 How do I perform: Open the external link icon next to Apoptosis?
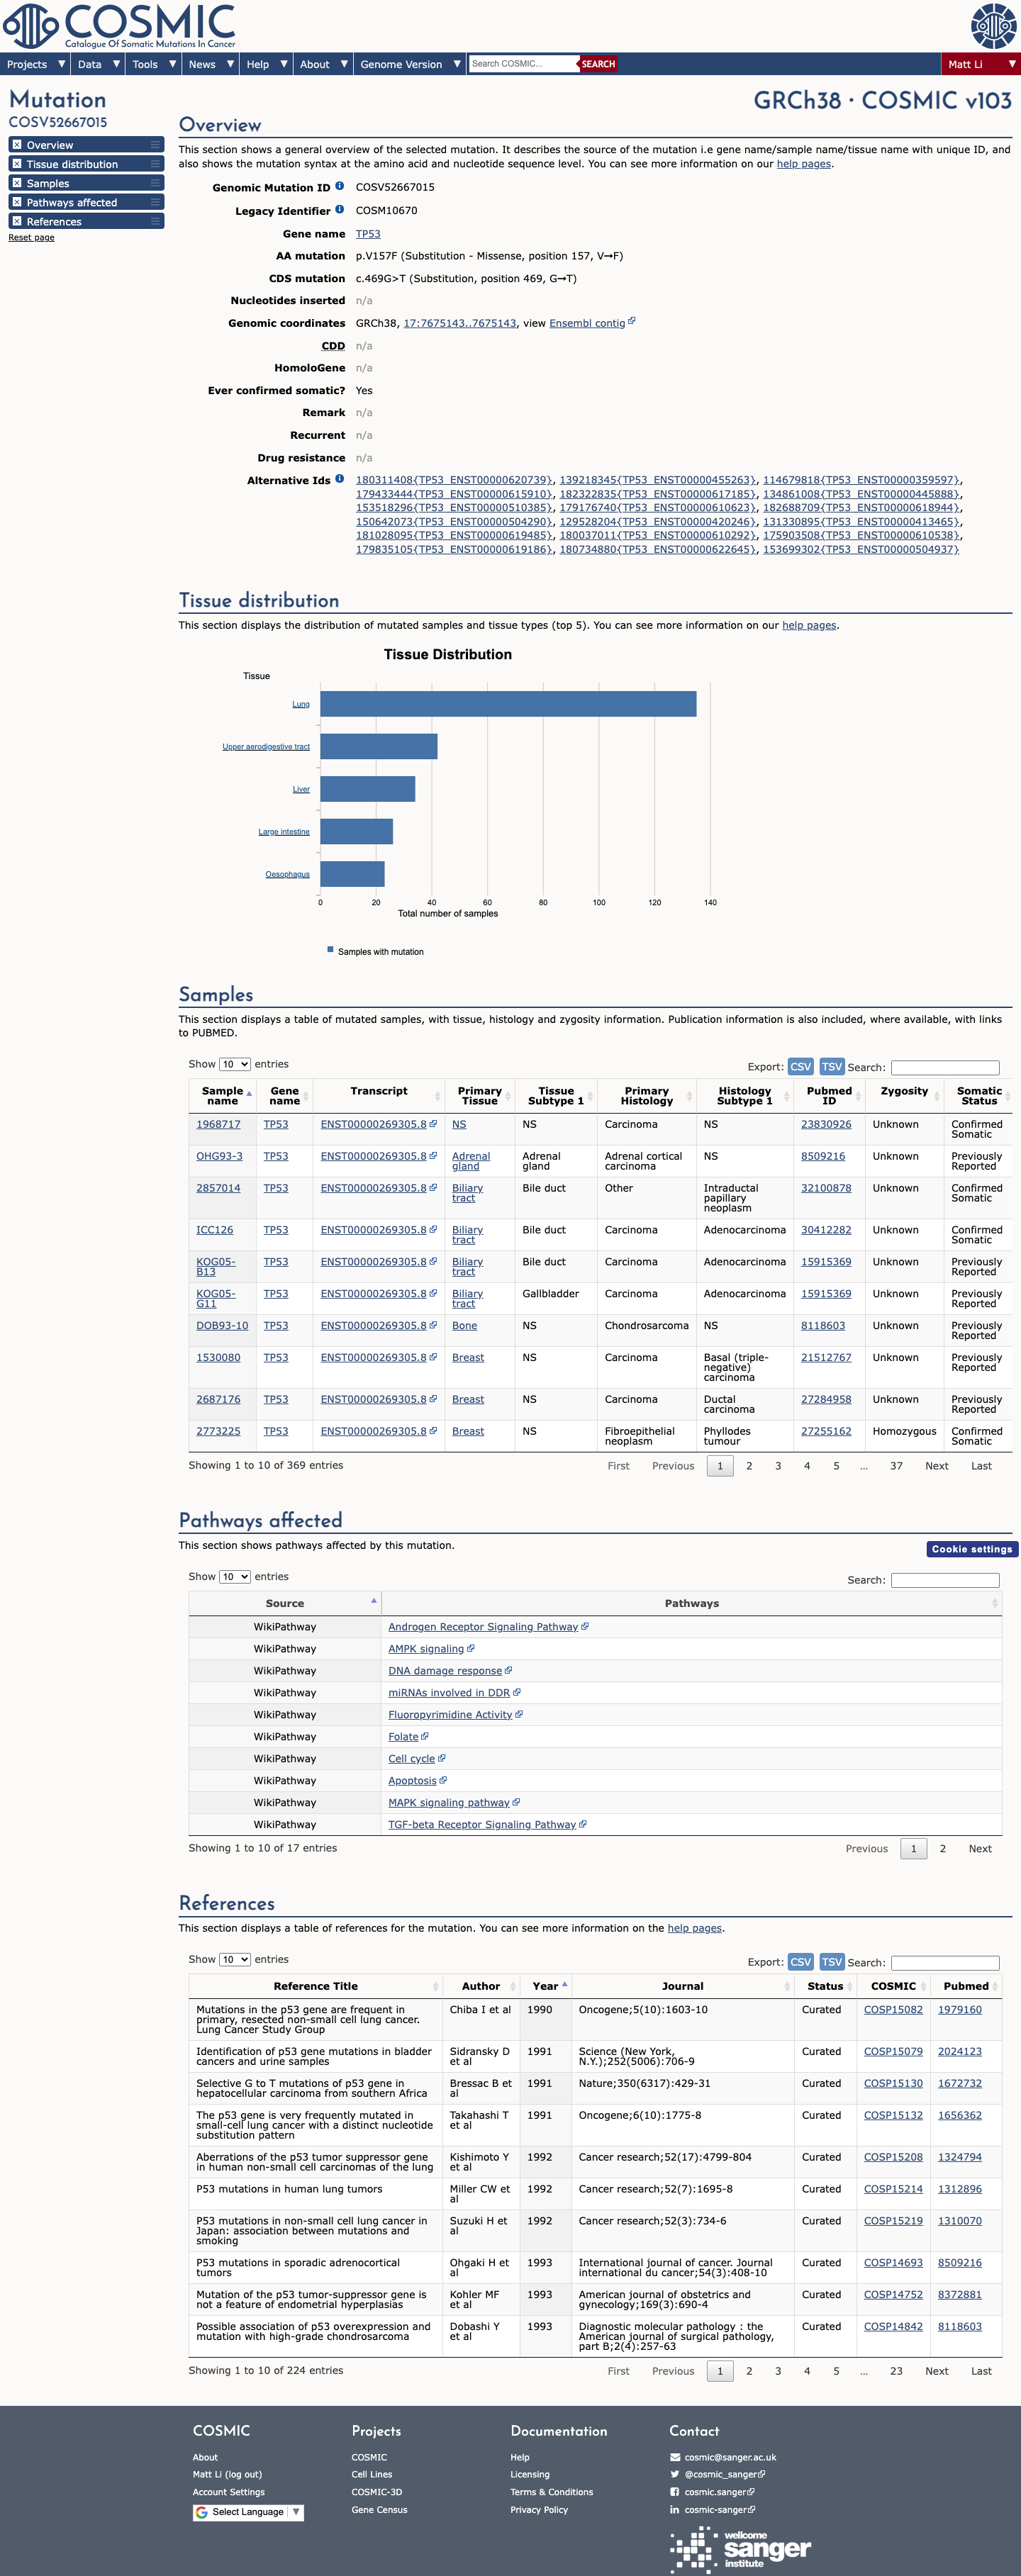click(x=443, y=1780)
